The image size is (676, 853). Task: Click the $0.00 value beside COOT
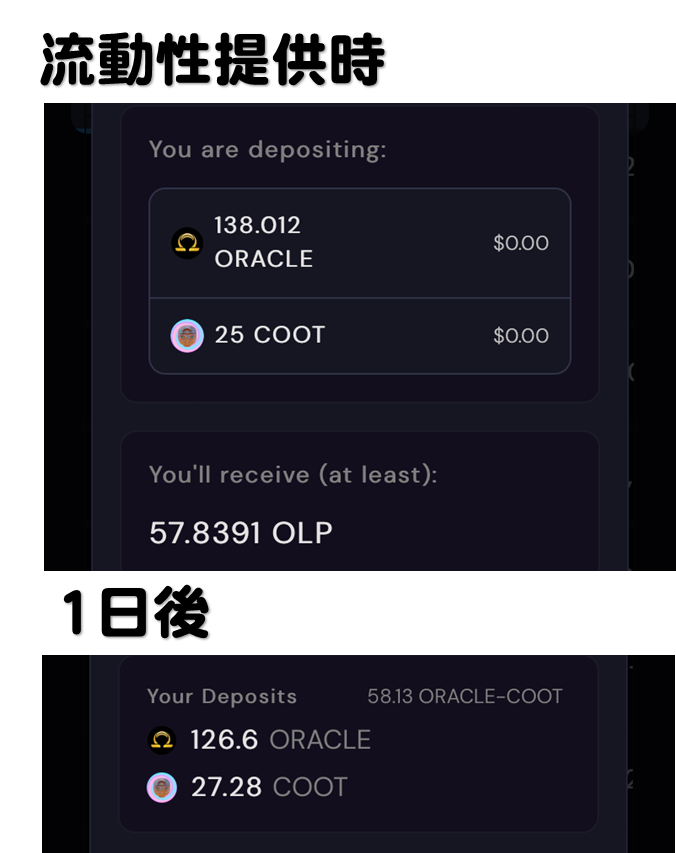(x=521, y=336)
